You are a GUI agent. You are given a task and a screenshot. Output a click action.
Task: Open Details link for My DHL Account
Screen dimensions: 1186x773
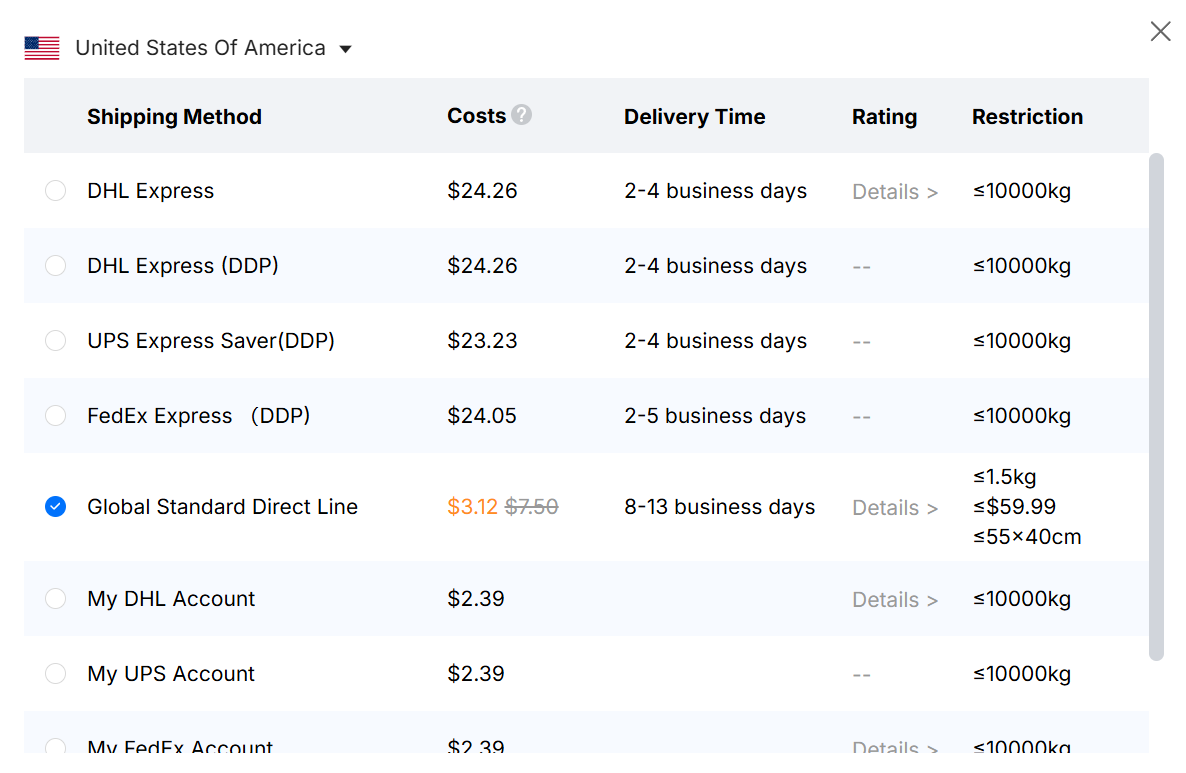pyautogui.click(x=894, y=600)
